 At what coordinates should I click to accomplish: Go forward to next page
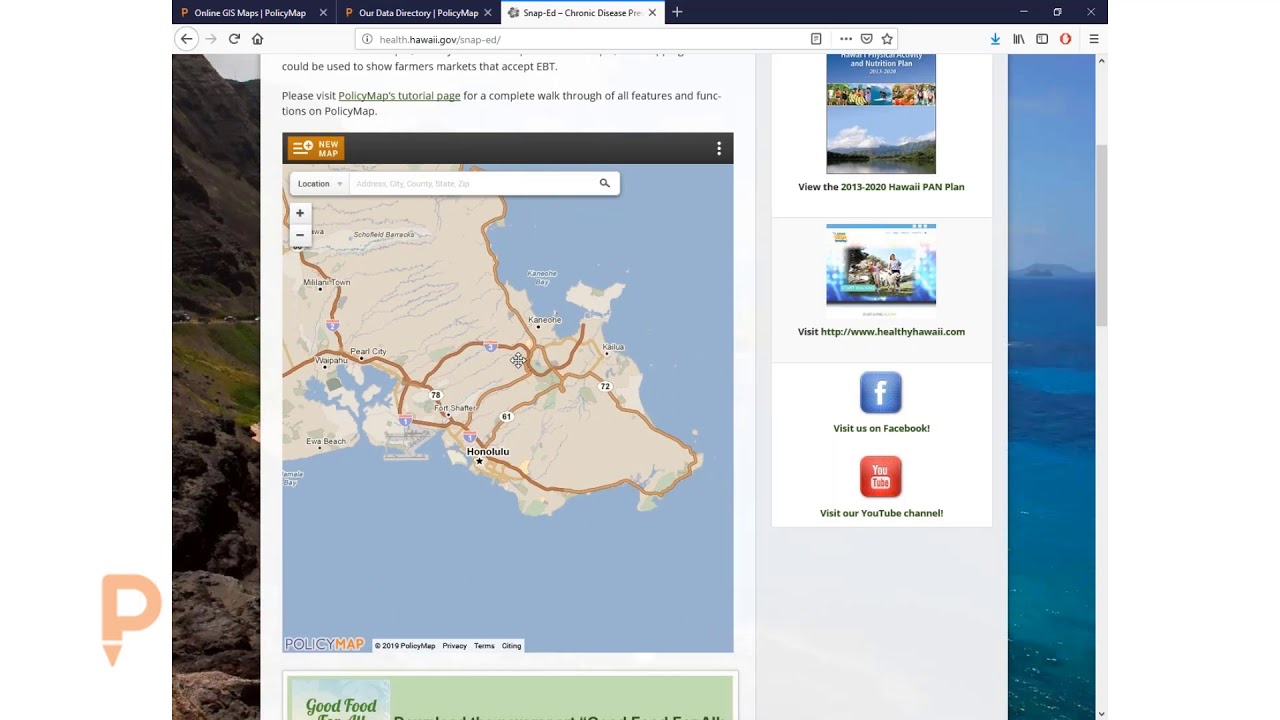click(x=210, y=39)
